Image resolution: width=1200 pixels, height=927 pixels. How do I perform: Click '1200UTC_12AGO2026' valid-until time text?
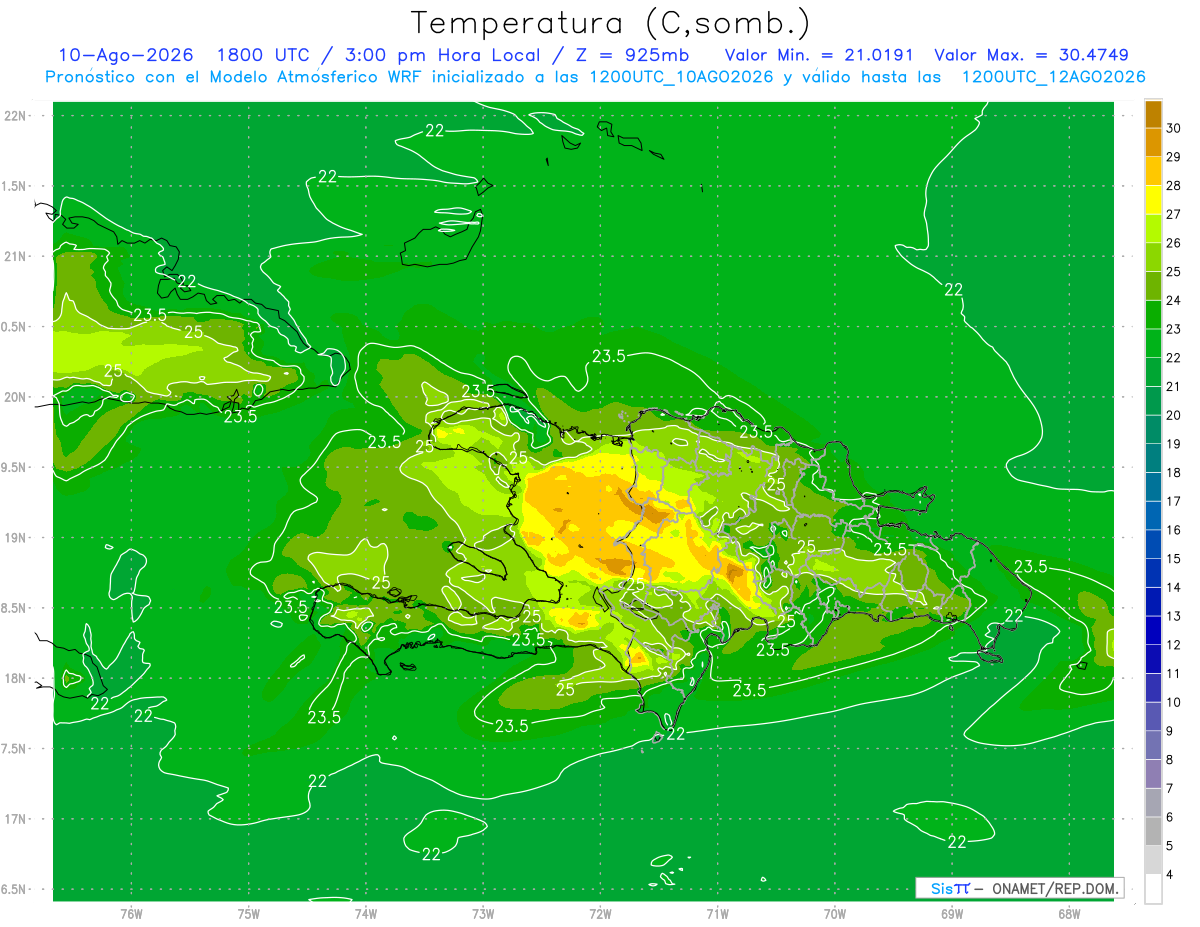[1053, 77]
